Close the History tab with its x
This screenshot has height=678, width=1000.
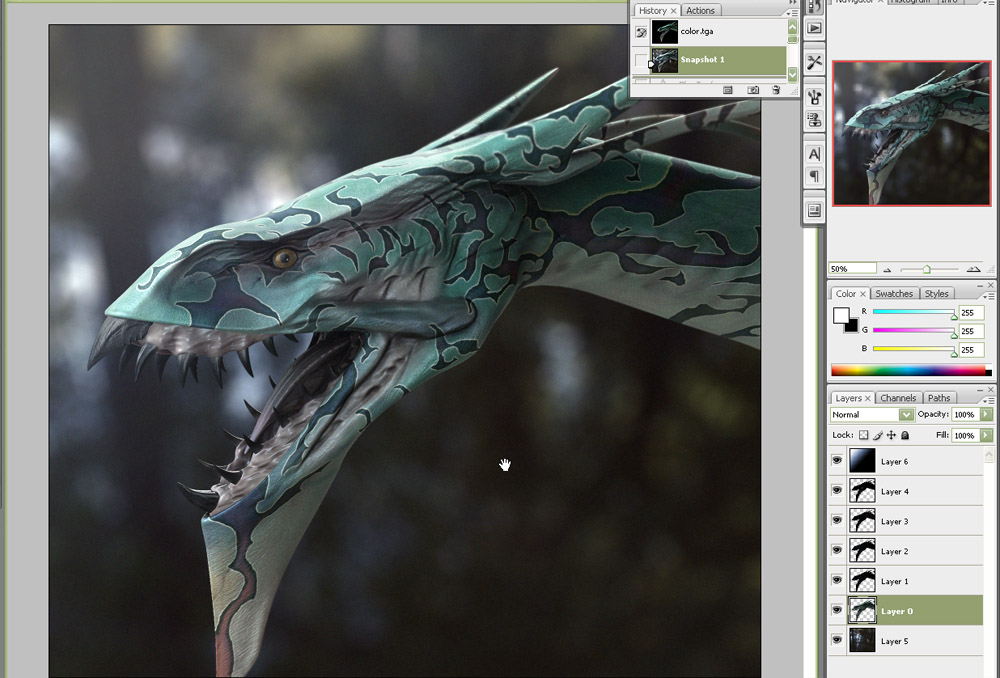673,11
